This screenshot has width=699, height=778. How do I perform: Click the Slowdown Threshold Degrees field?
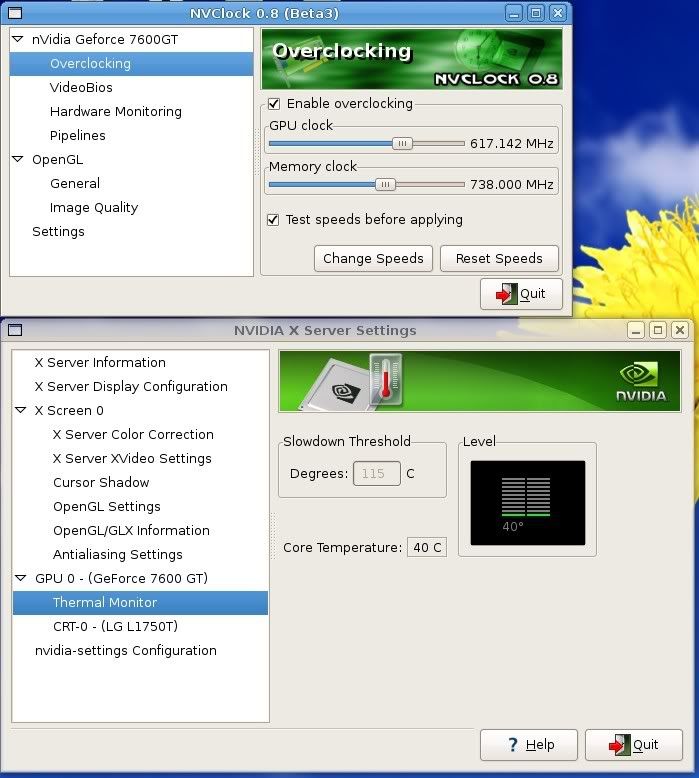pos(377,473)
